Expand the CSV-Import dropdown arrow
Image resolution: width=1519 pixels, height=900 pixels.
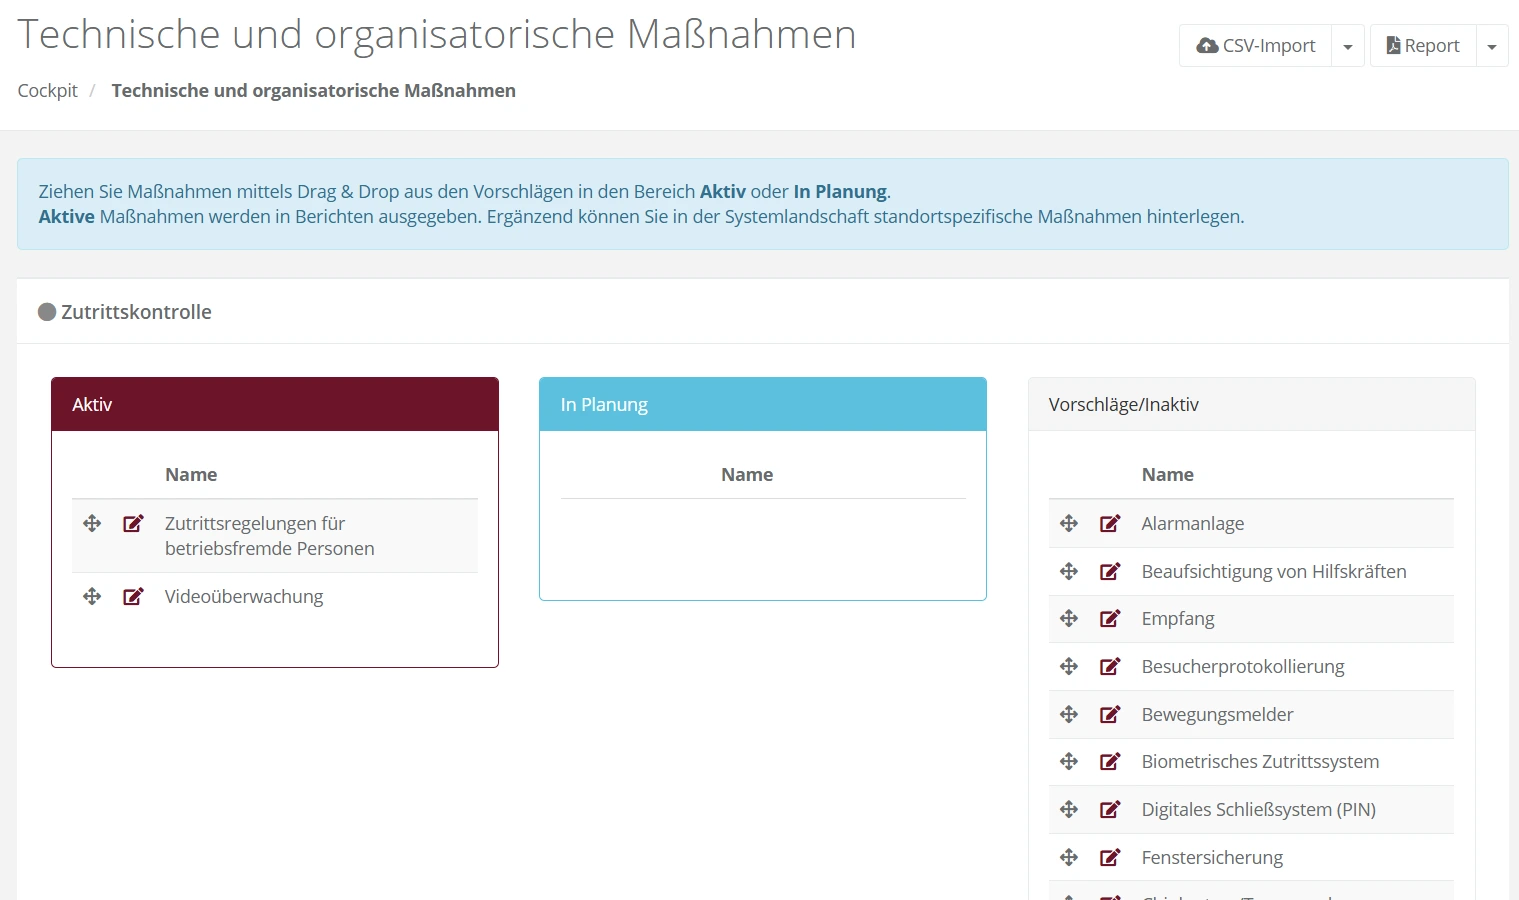tap(1348, 47)
